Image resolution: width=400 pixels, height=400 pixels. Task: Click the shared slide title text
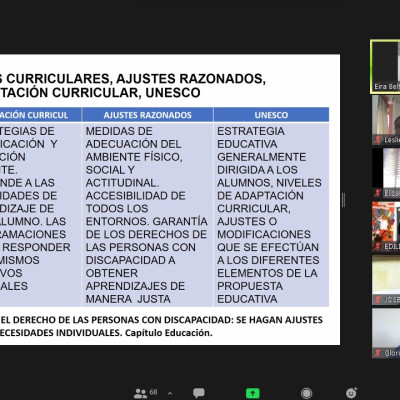[x=133, y=86]
